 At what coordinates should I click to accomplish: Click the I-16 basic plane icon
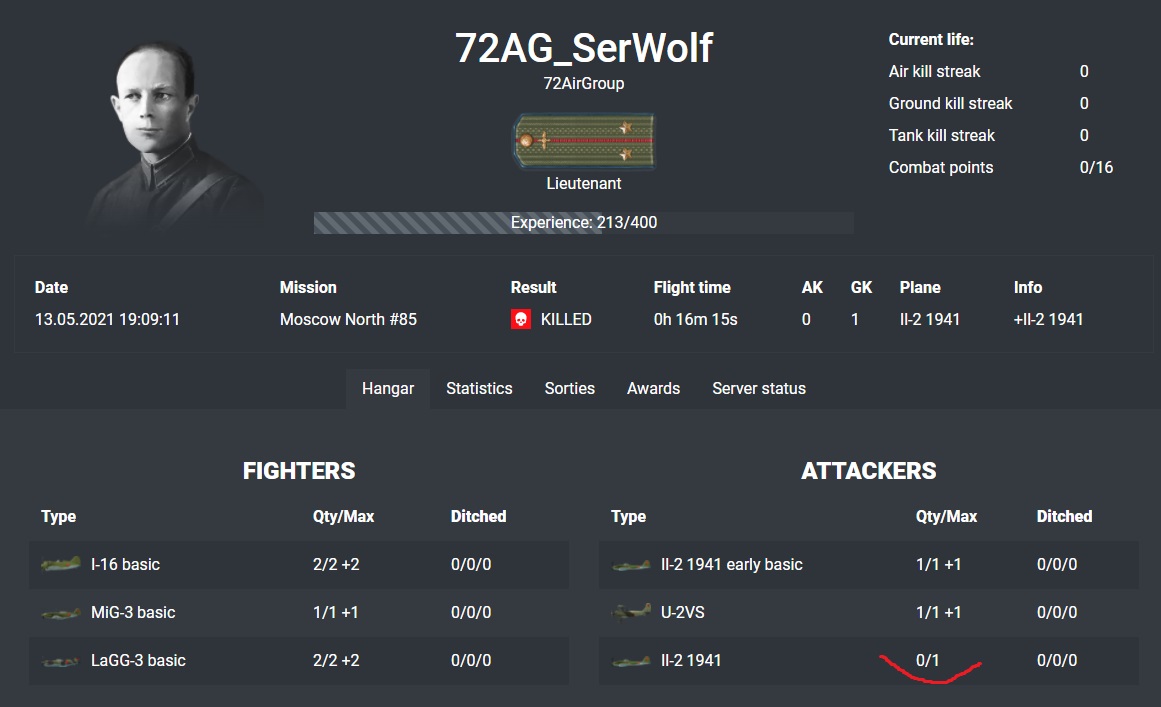(x=61, y=565)
